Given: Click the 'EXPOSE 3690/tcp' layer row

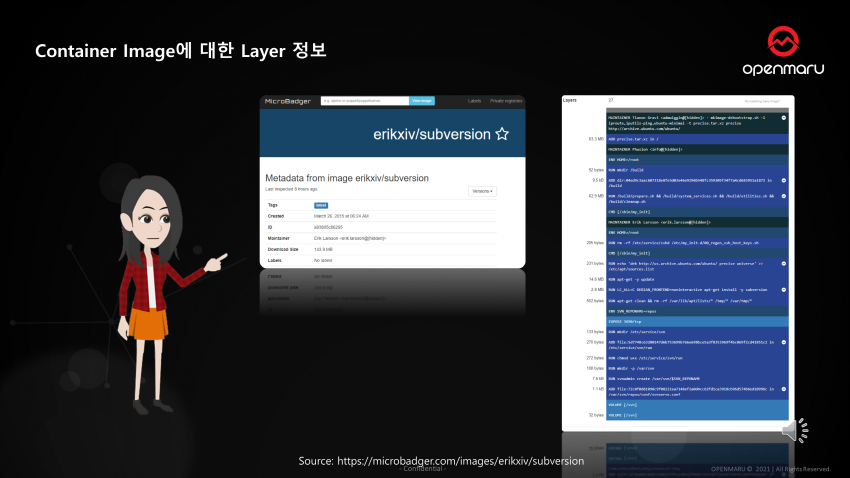Looking at the screenshot, I should click(697, 322).
